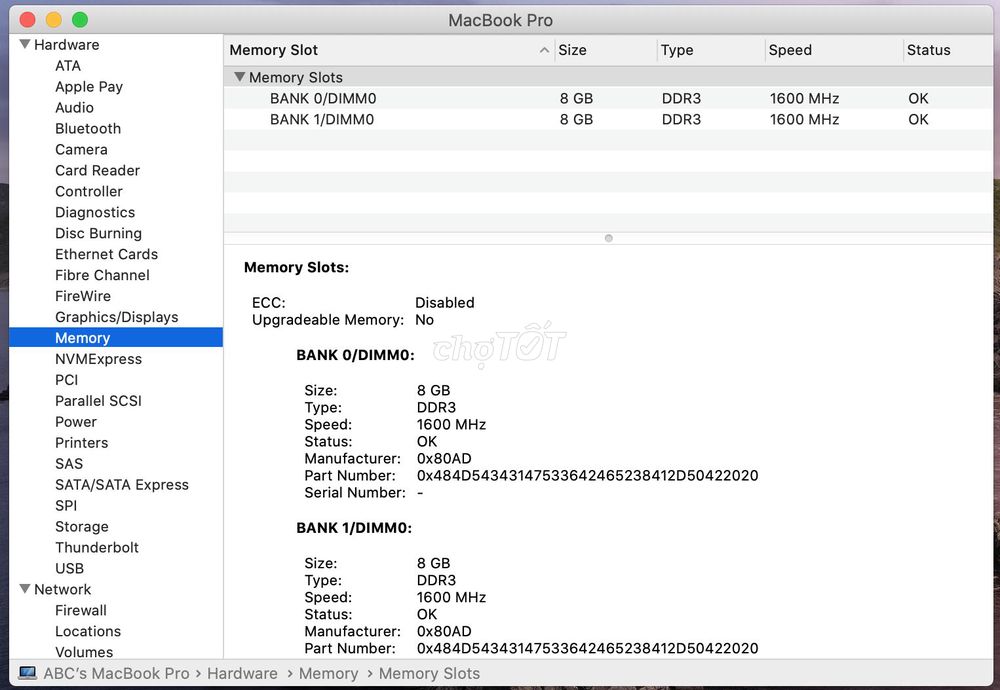Select Ethernet Cards in the sidebar
Image resolution: width=1000 pixels, height=690 pixels.
click(x=106, y=254)
